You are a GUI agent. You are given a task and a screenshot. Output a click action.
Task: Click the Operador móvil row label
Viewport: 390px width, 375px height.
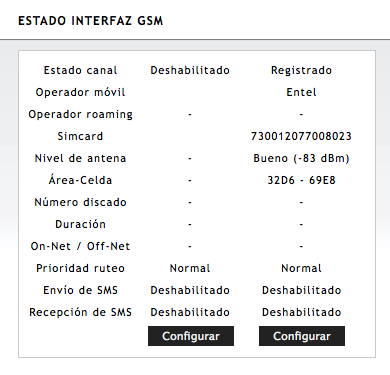click(80, 92)
